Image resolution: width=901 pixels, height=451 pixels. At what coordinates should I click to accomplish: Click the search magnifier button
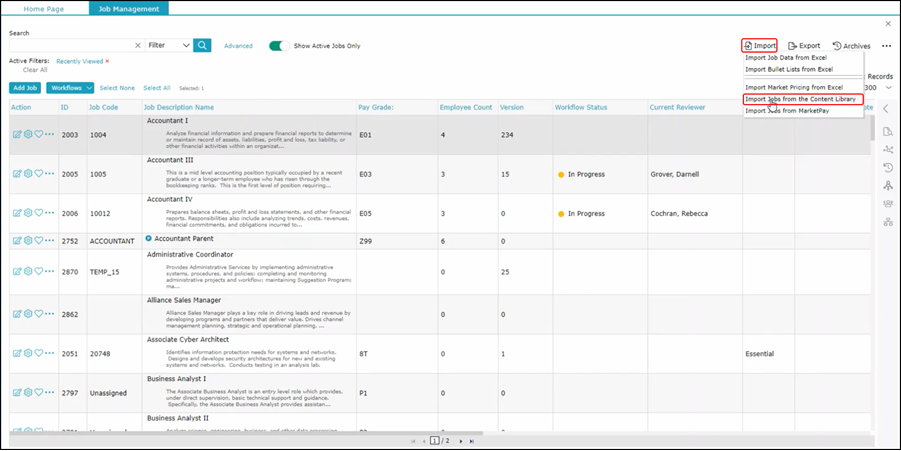[x=202, y=45]
